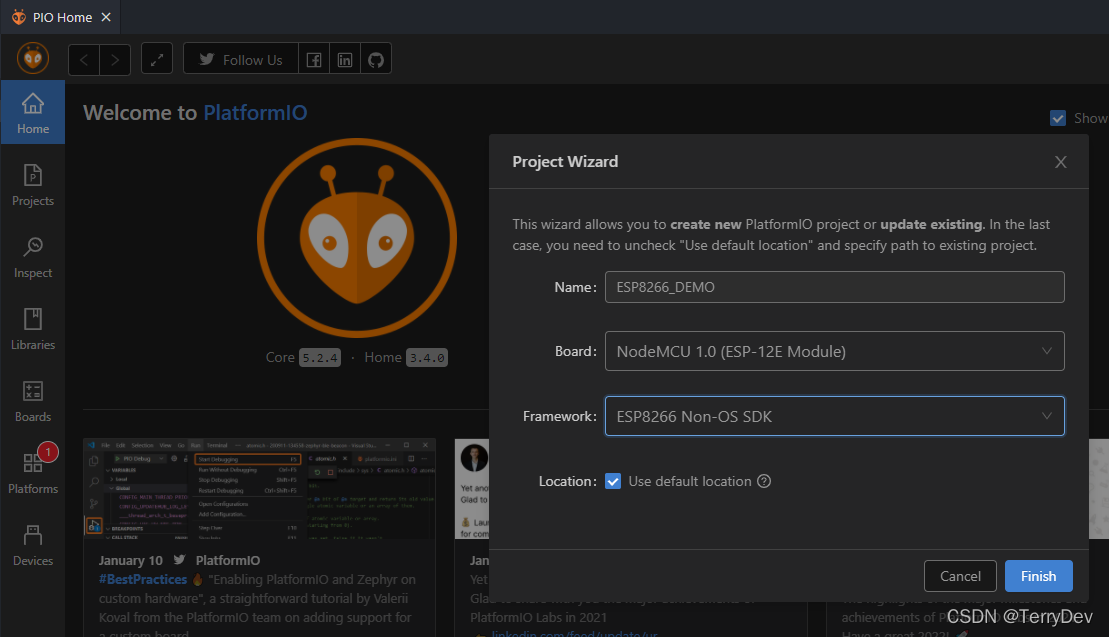
Task: Close the Project Wizard dialog with X
Action: click(1060, 162)
